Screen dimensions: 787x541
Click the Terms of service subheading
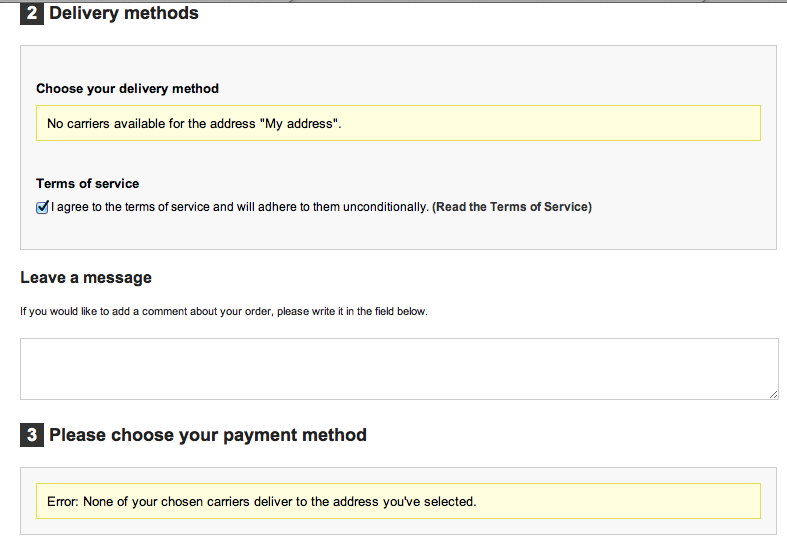87,184
